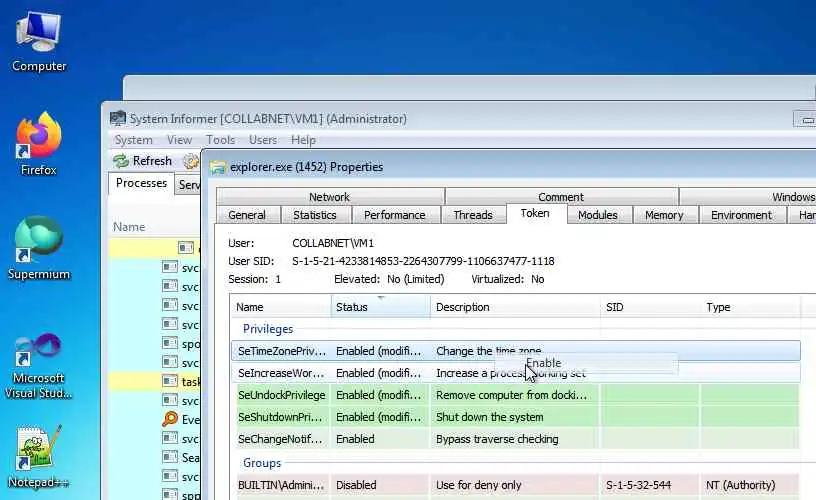Choose Enable in the context menu
The width and height of the screenshot is (816, 500).
tap(586, 363)
